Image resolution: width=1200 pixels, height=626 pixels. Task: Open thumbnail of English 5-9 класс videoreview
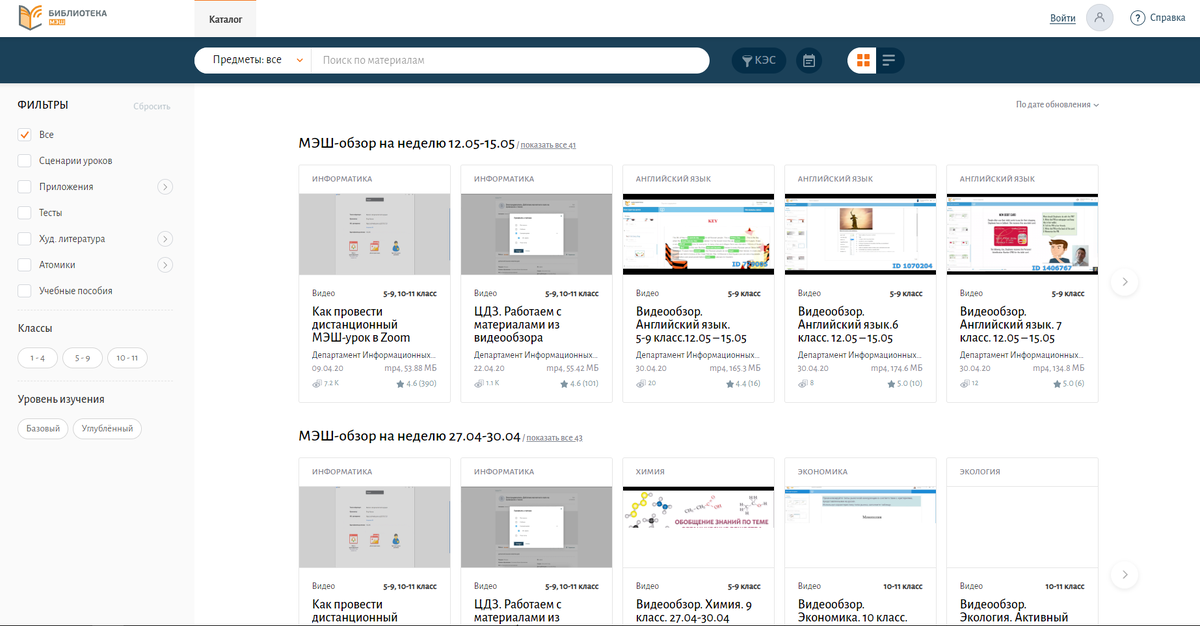coord(699,234)
